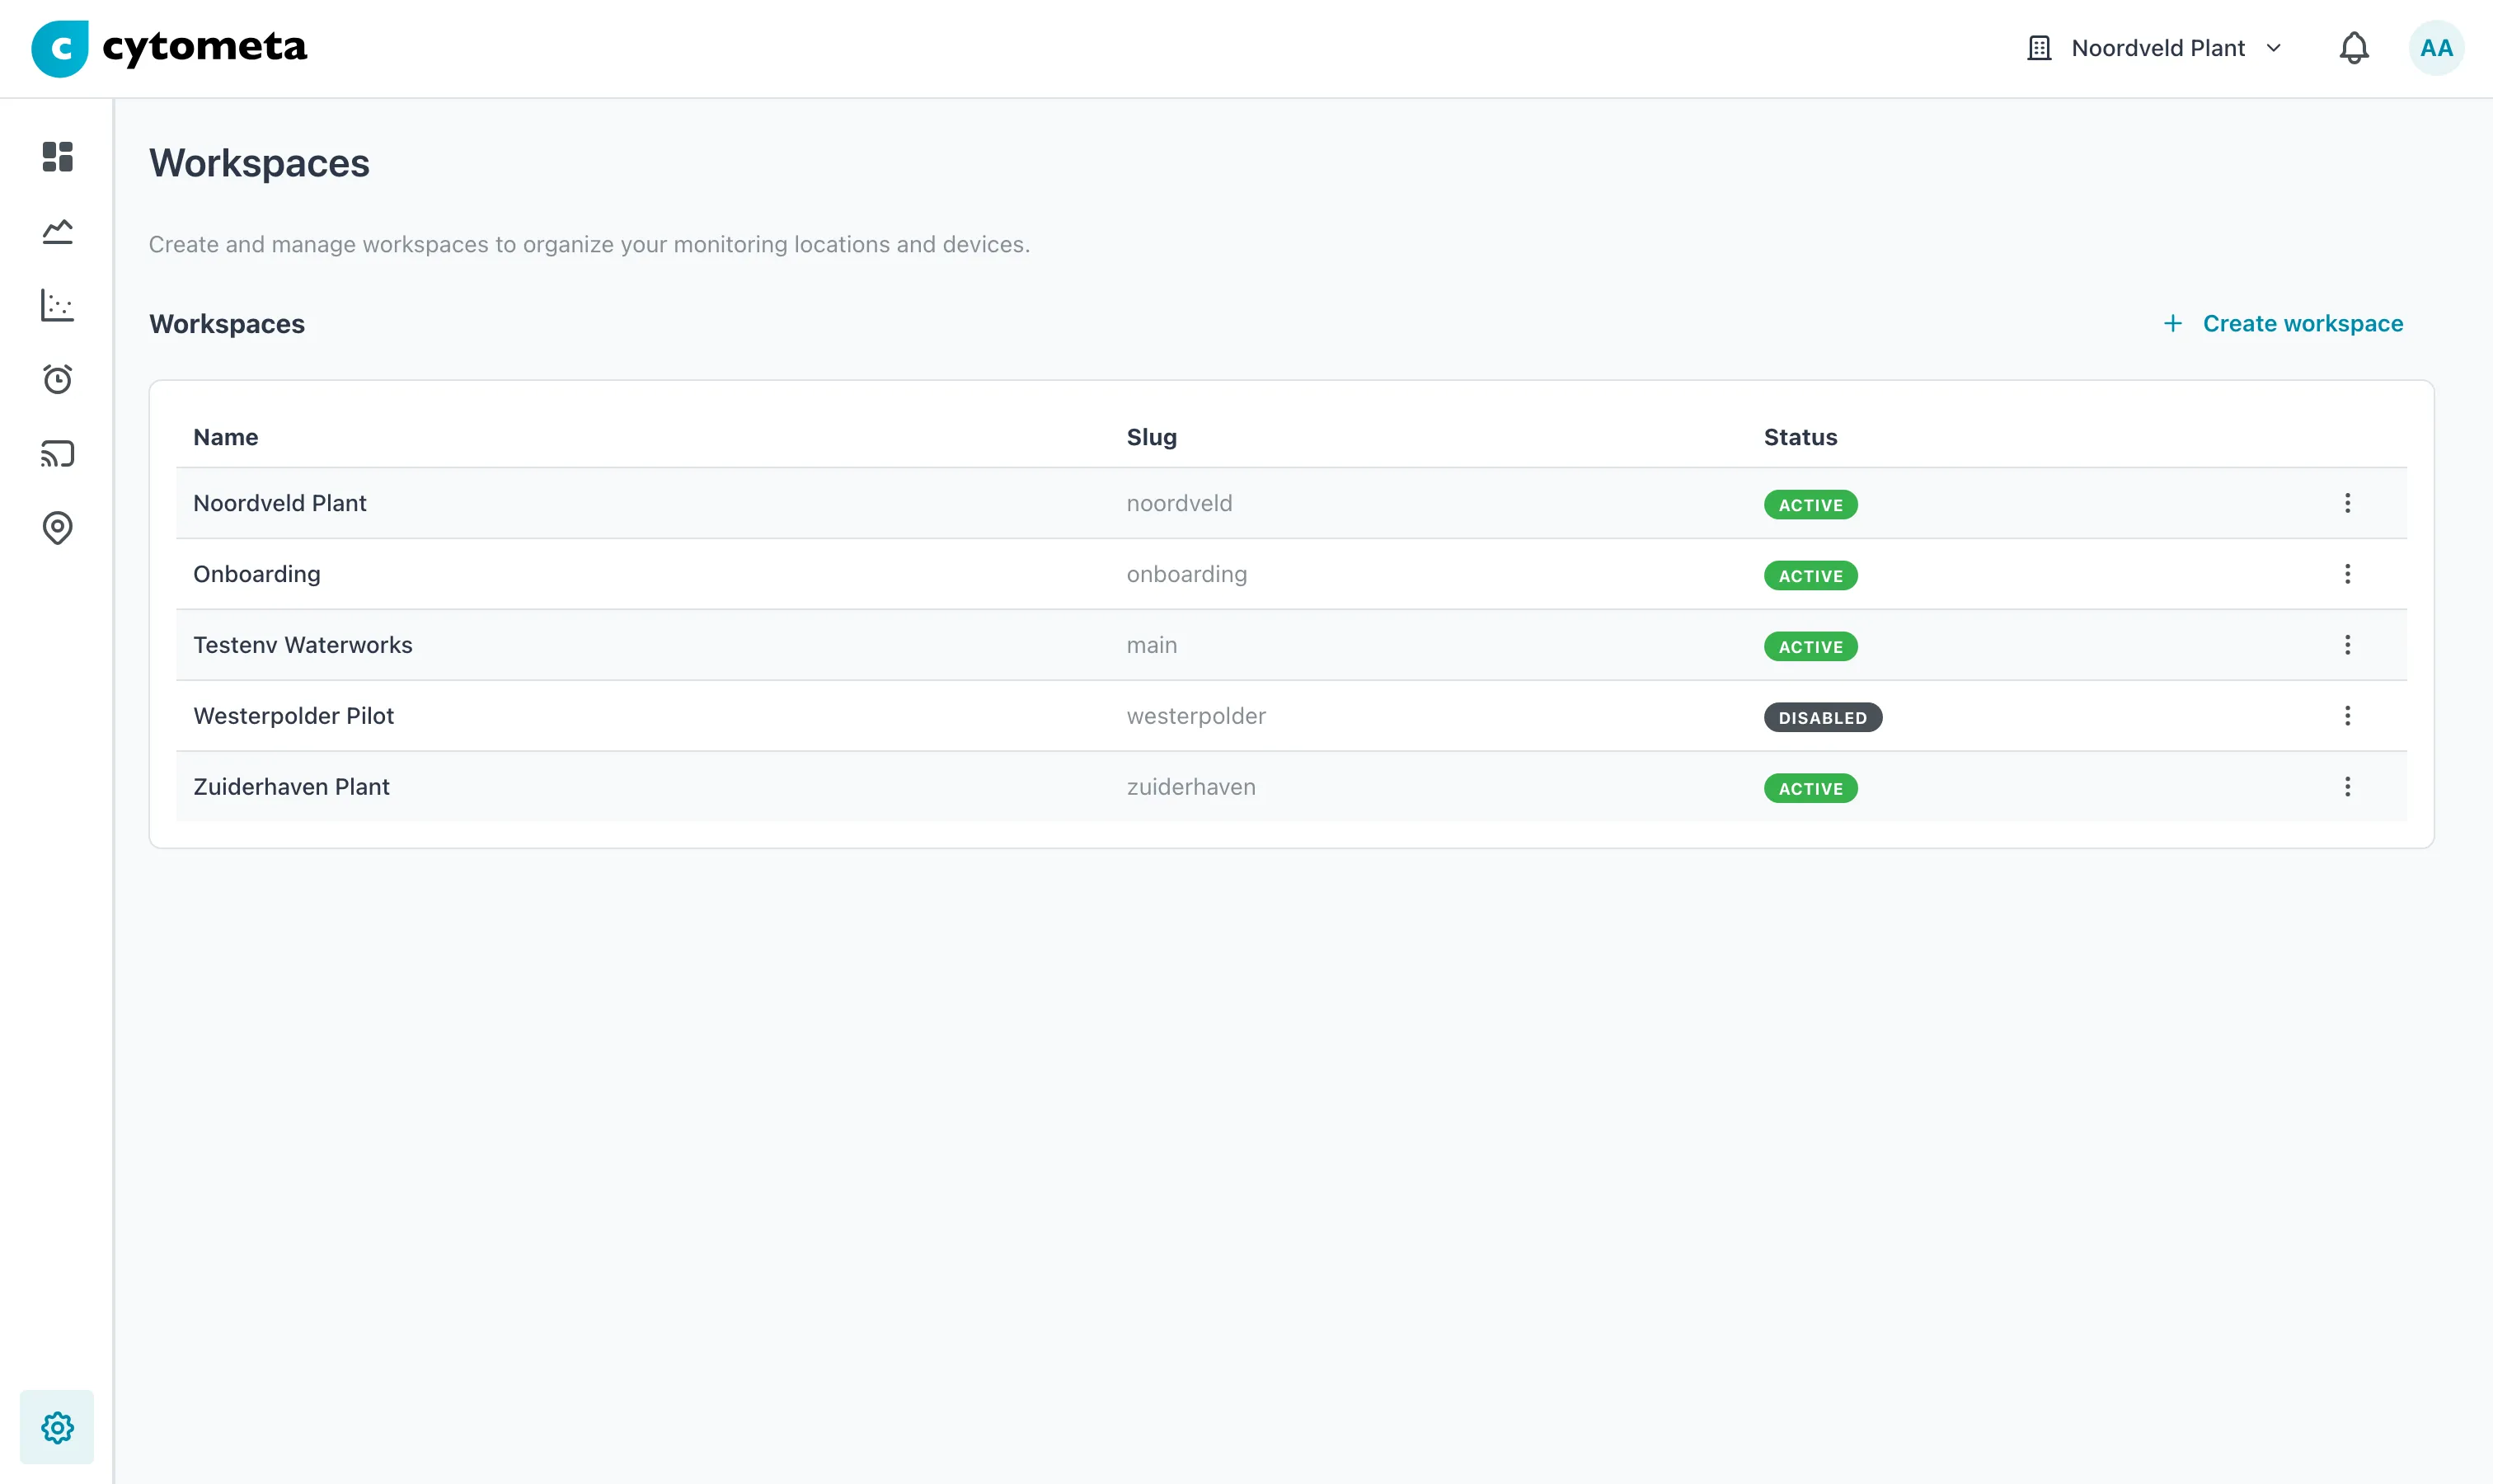Select the Onboarding workspace name
Image resolution: width=2493 pixels, height=1484 pixels.
257,574
